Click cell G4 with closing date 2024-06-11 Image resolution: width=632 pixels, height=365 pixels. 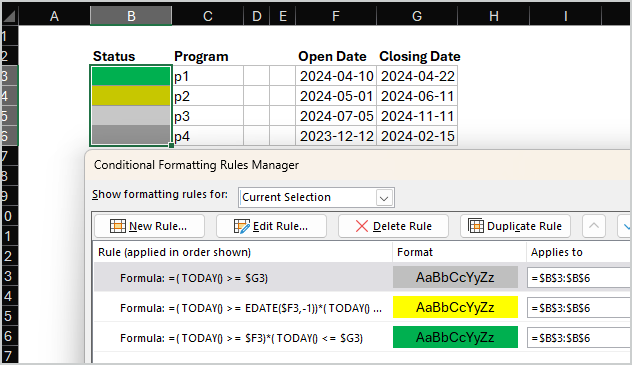pos(417,96)
